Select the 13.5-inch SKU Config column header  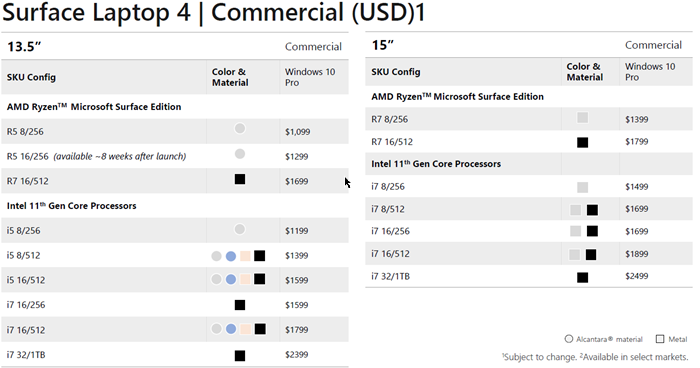click(31, 77)
